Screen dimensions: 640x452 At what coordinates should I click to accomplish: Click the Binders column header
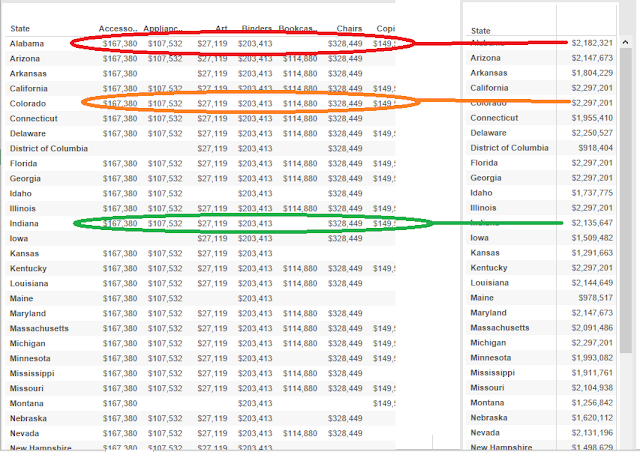click(257, 29)
